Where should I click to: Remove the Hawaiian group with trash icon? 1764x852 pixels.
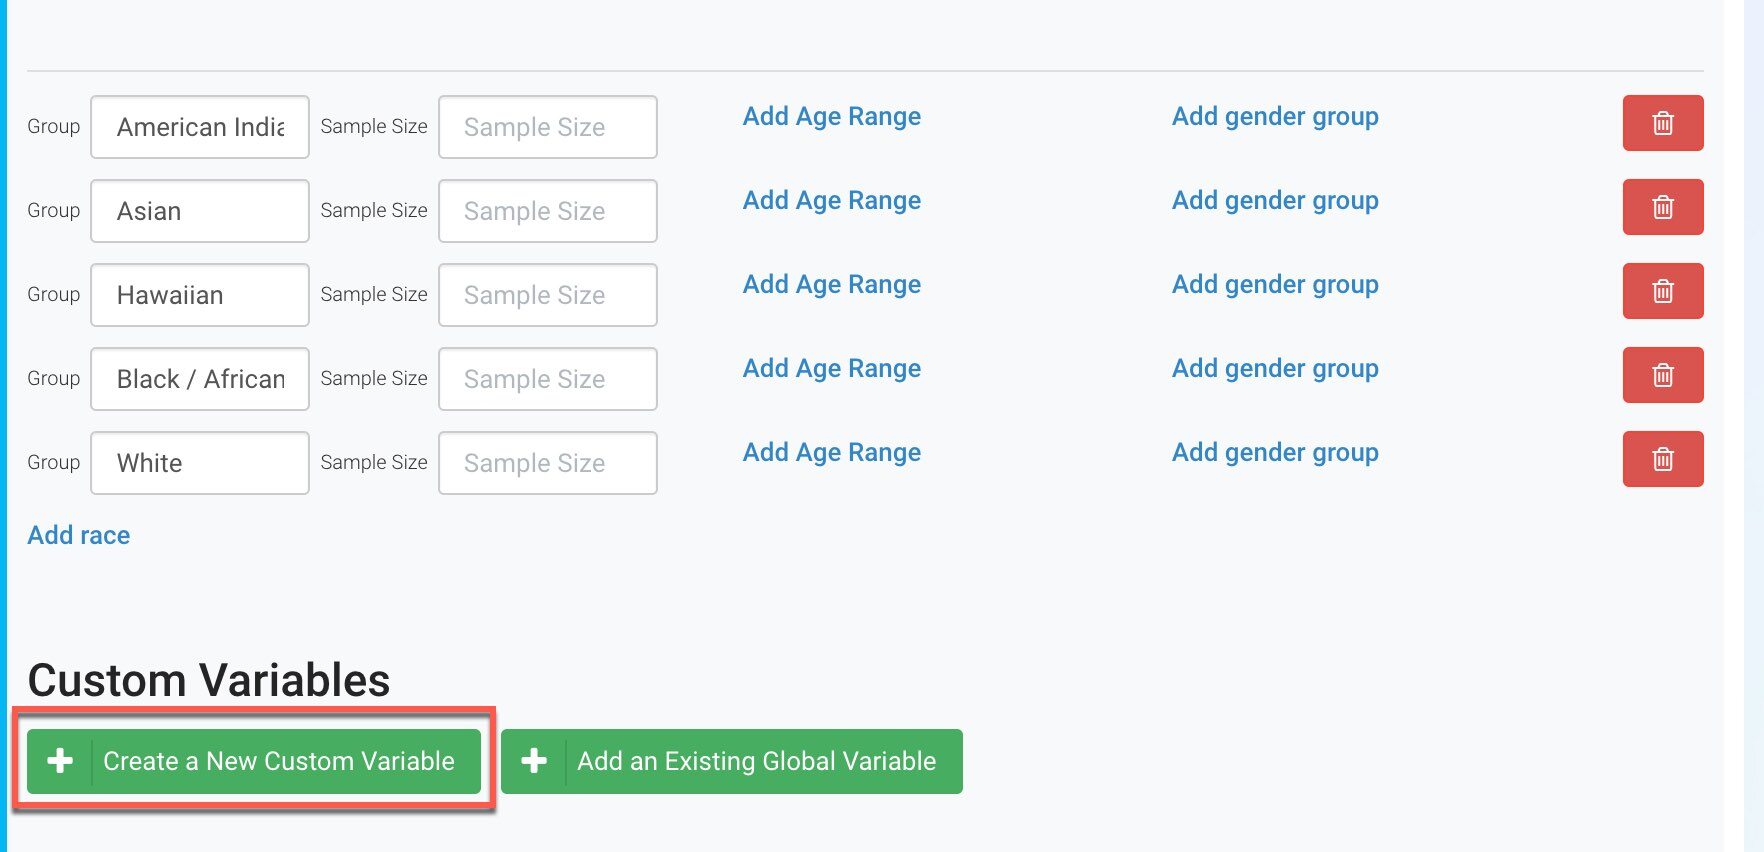pos(1662,291)
